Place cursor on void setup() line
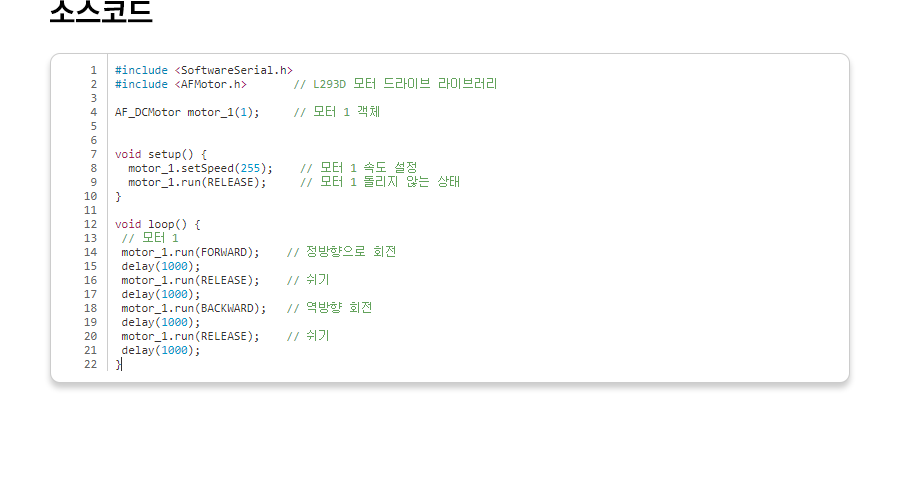 tap(160, 154)
